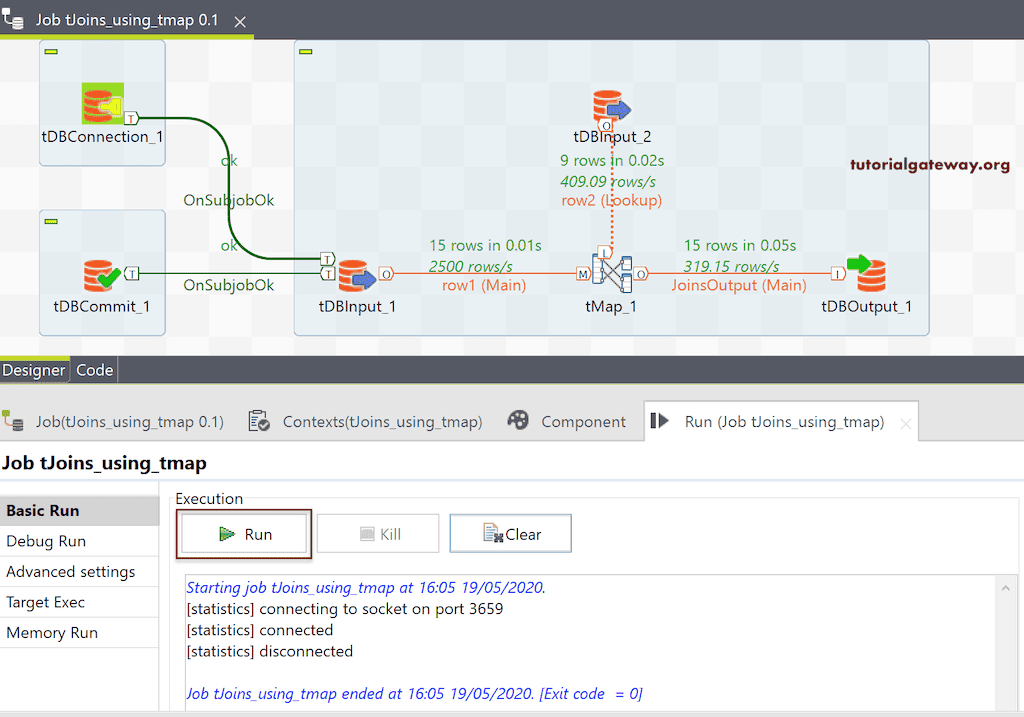The height and width of the screenshot is (717, 1024).
Task: Switch to the Code tab
Action: pos(93,369)
